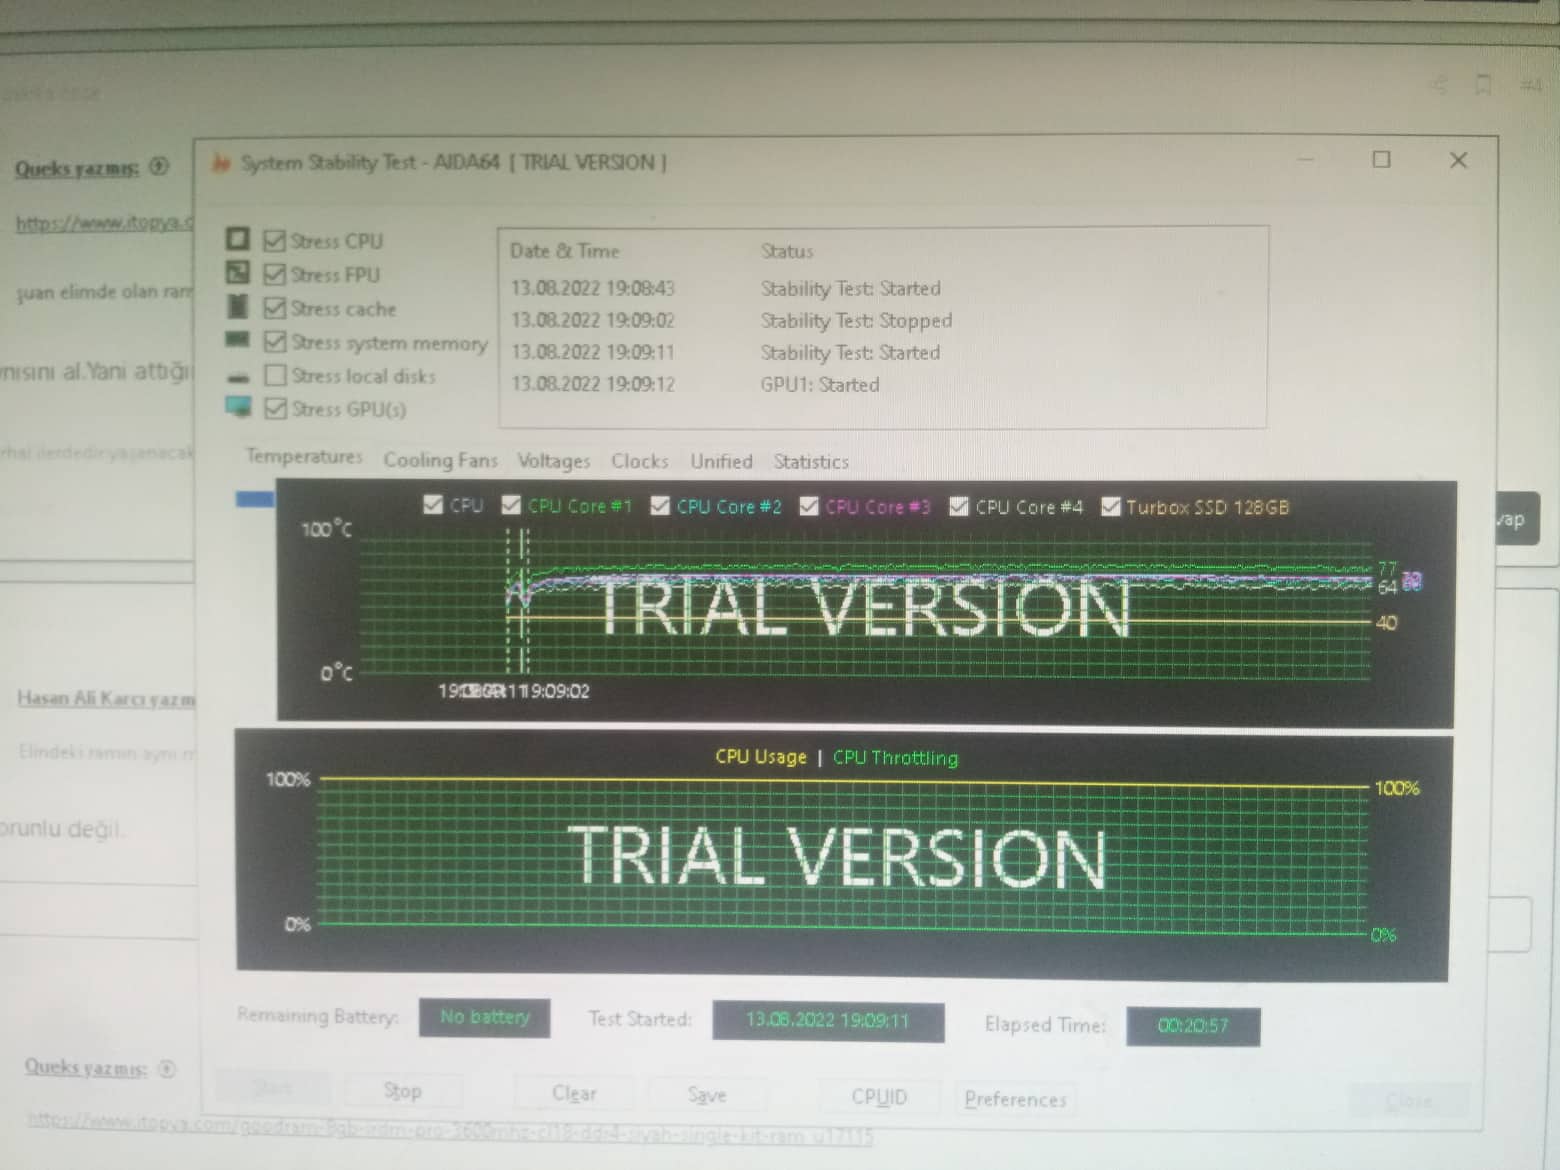Image resolution: width=1560 pixels, height=1170 pixels.
Task: Click the CPU Throttling graph label
Action: pos(895,758)
